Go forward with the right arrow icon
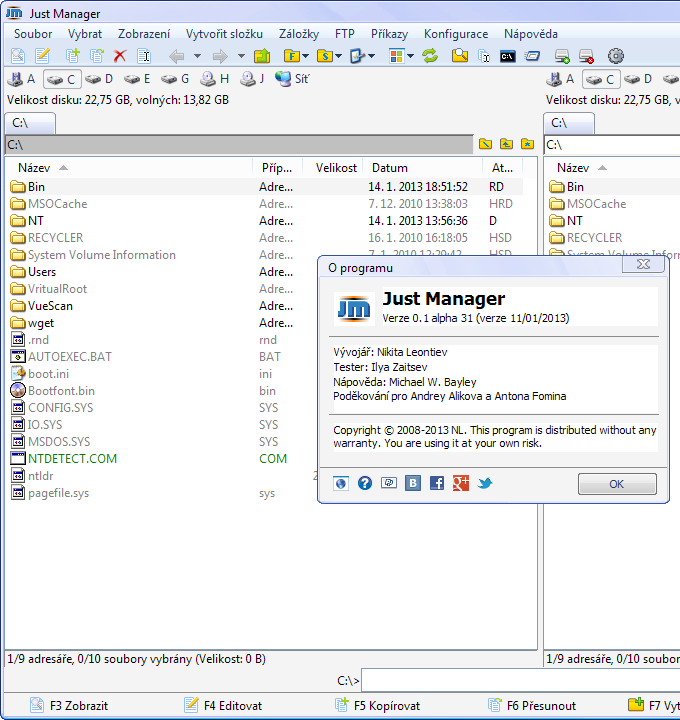This screenshot has width=680, height=720. tap(220, 56)
